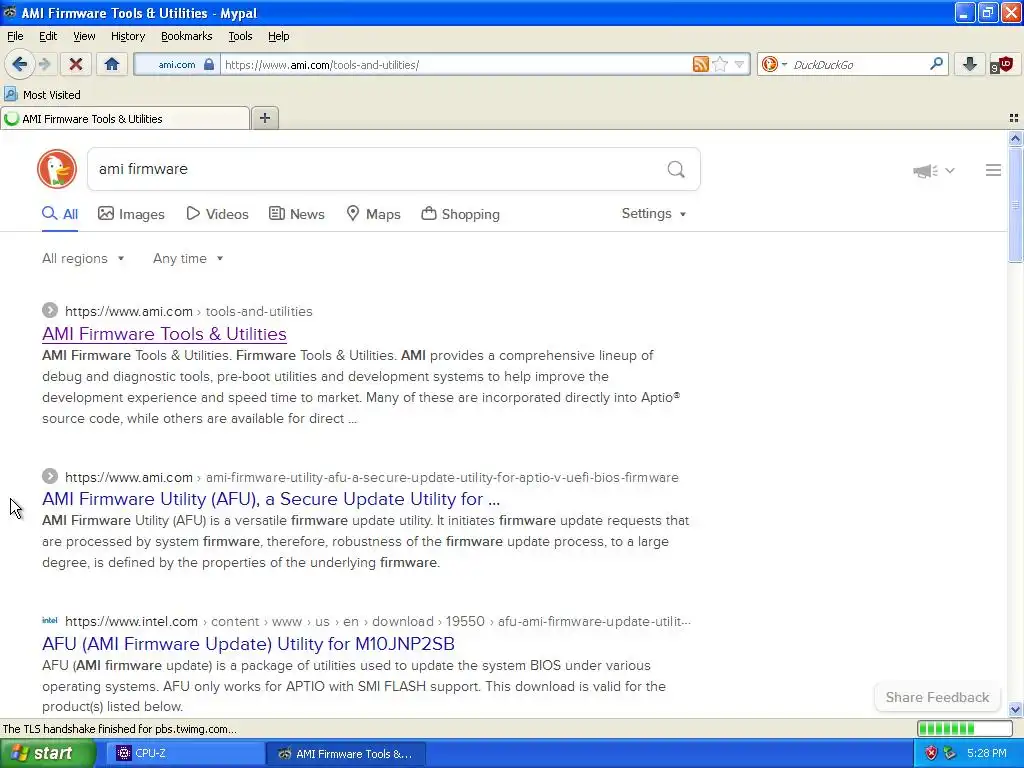Click the 5:28 PM system clock
1024x768 pixels.
[x=987, y=753]
